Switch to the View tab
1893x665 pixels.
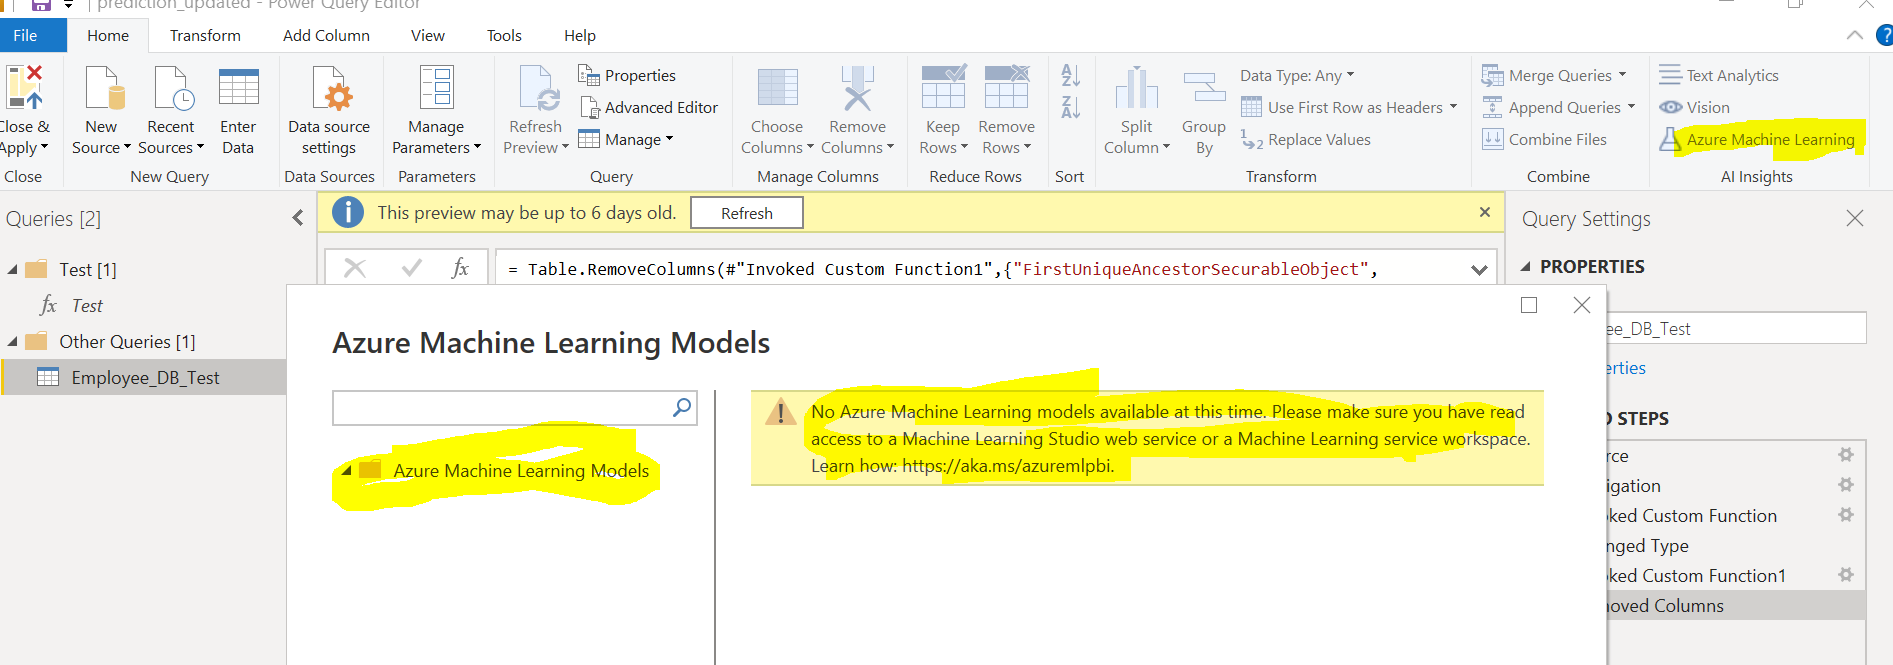428,35
